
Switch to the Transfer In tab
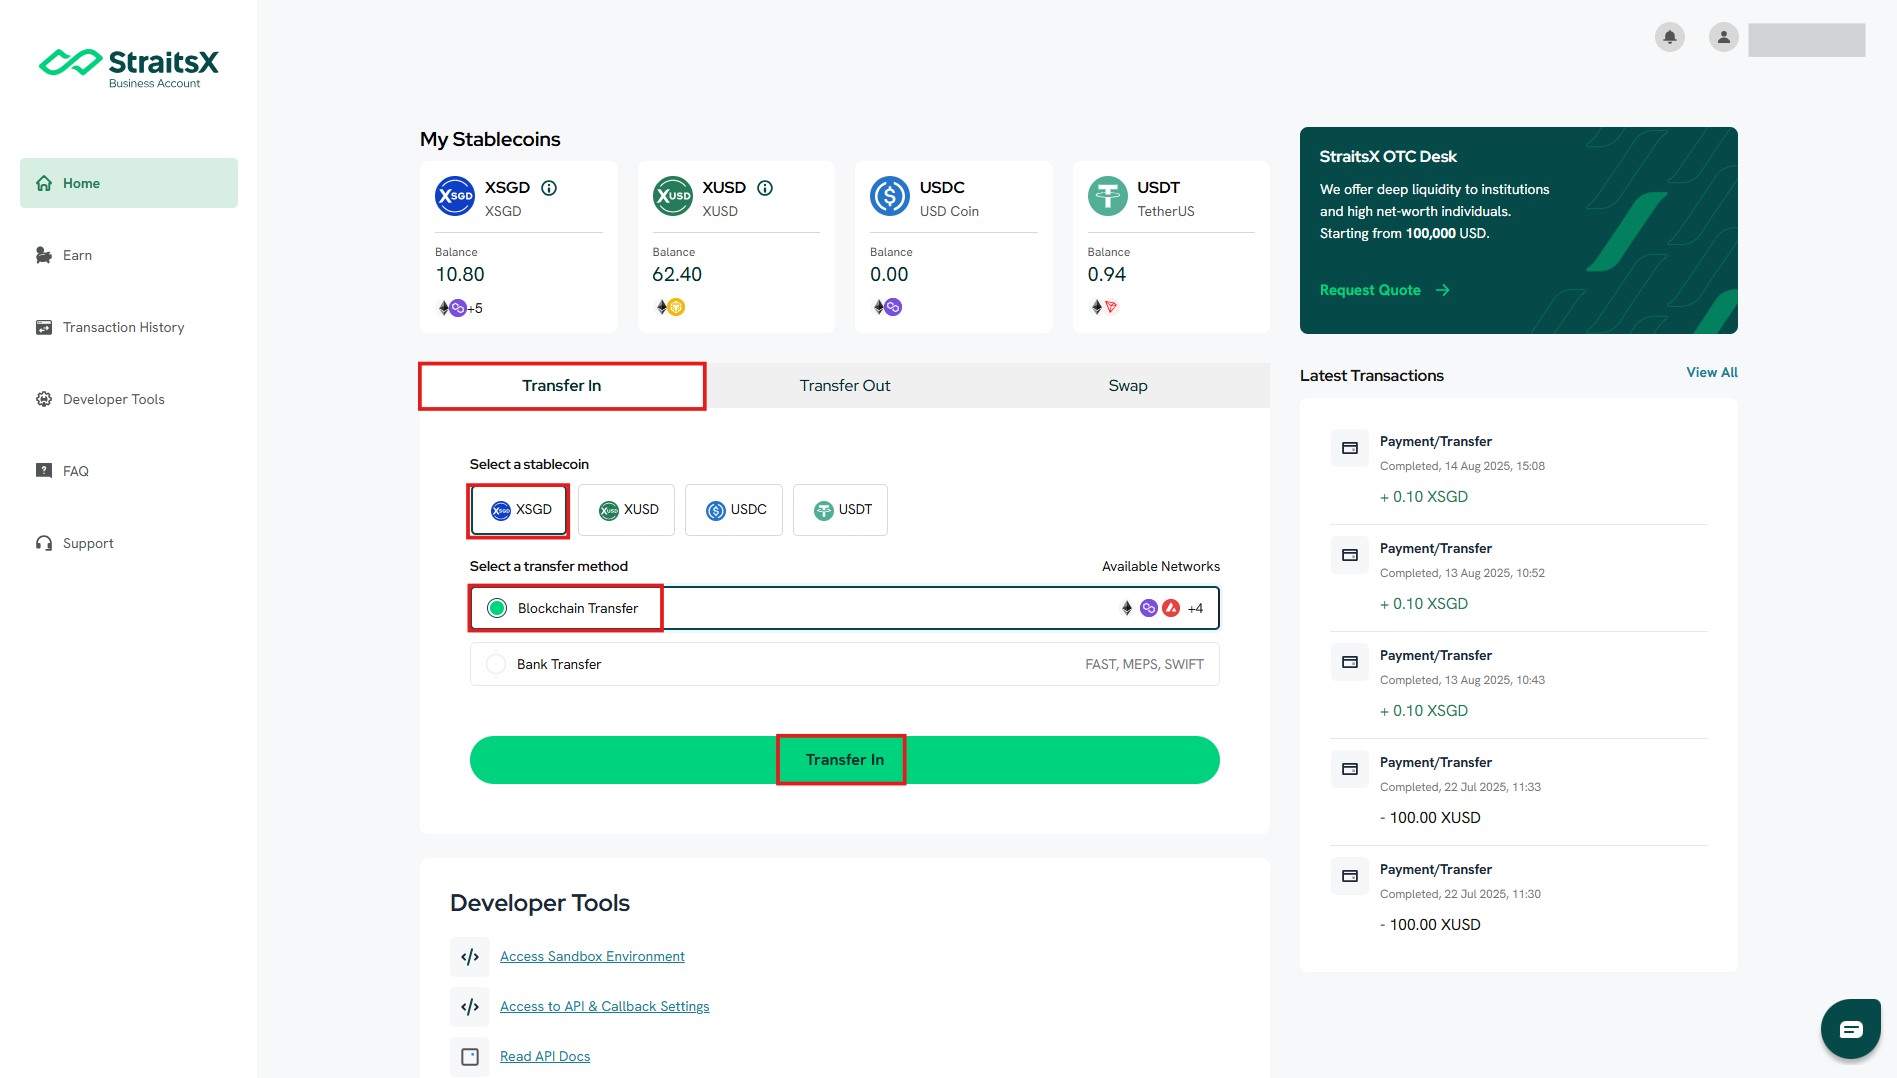pos(562,386)
